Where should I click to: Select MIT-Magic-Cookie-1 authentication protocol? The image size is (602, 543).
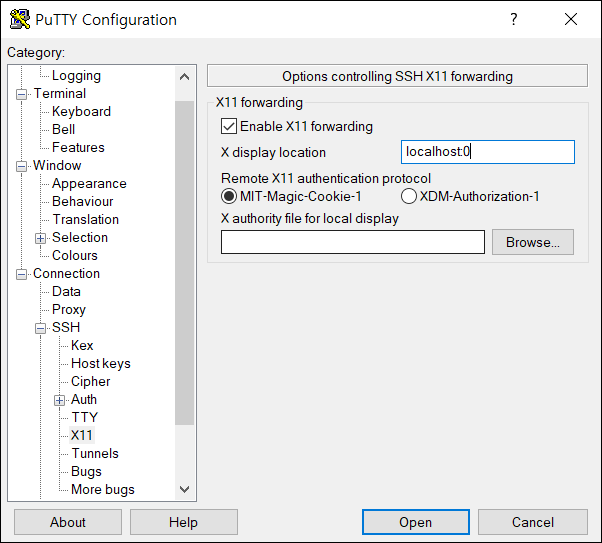tap(229, 196)
